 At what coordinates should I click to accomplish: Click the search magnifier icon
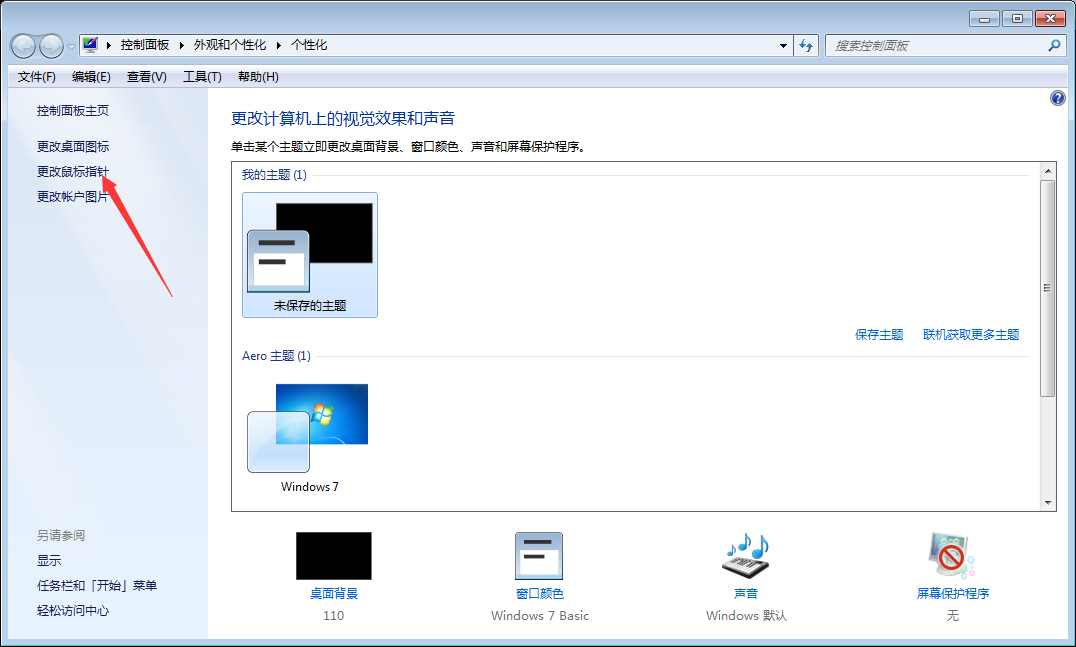point(1054,45)
